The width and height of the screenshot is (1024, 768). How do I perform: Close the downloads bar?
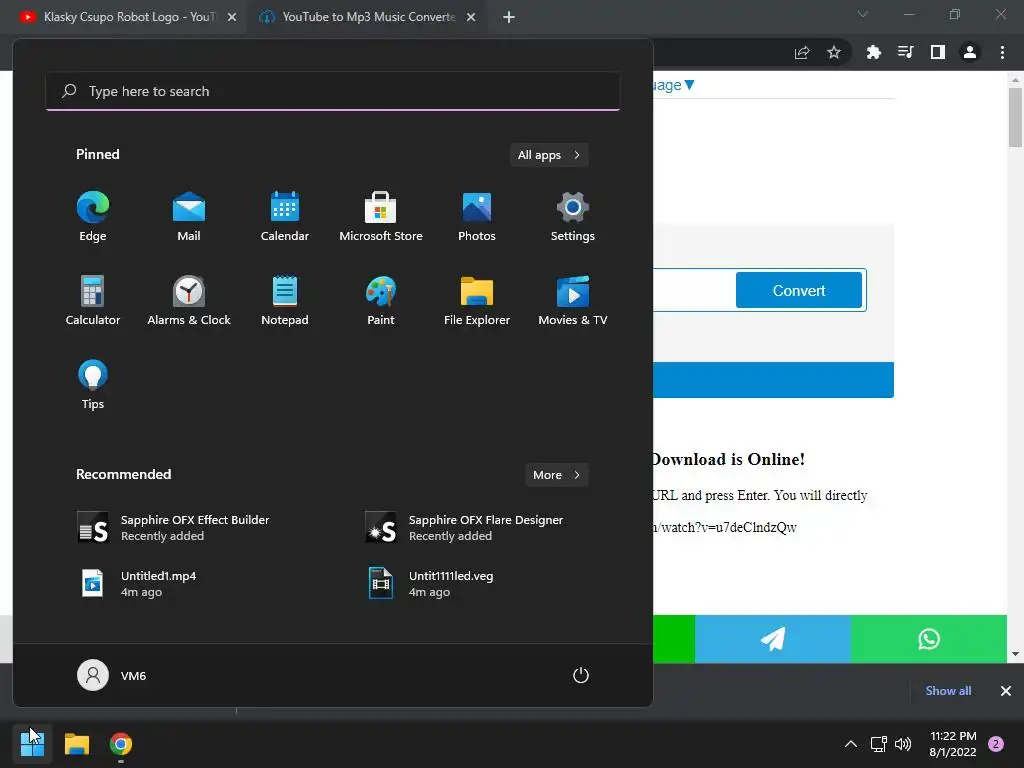[x=1006, y=691]
